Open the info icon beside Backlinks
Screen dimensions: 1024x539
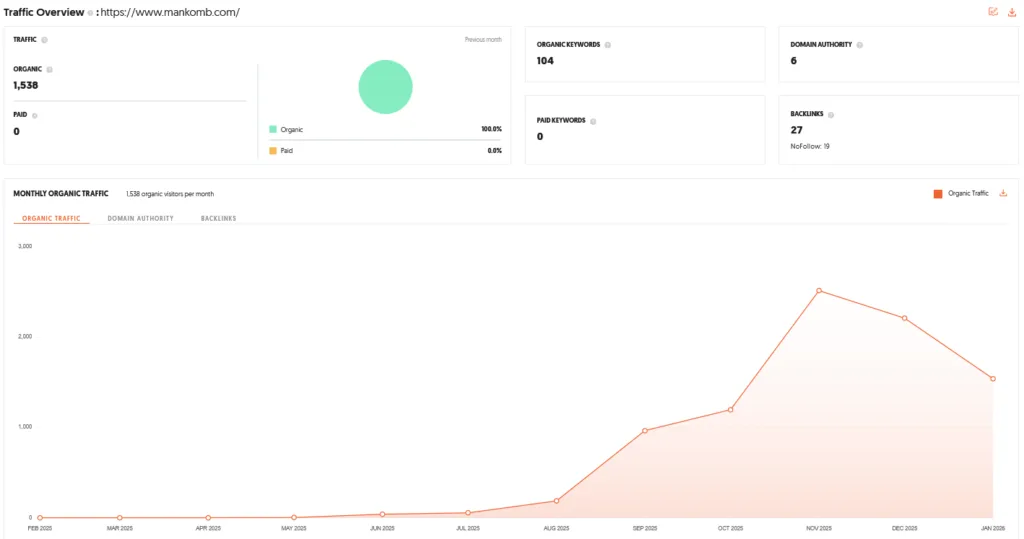pyautogui.click(x=831, y=115)
